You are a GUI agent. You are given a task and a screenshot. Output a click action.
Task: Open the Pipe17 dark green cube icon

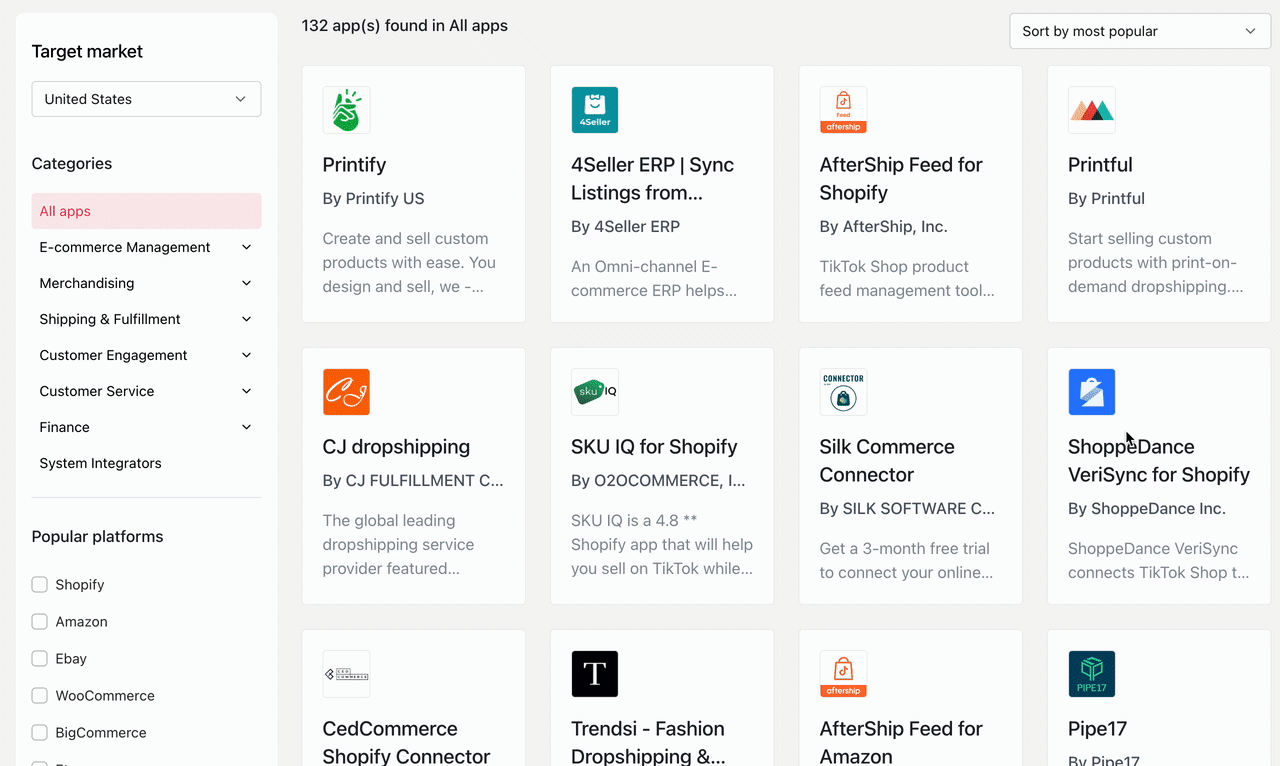pos(1091,674)
